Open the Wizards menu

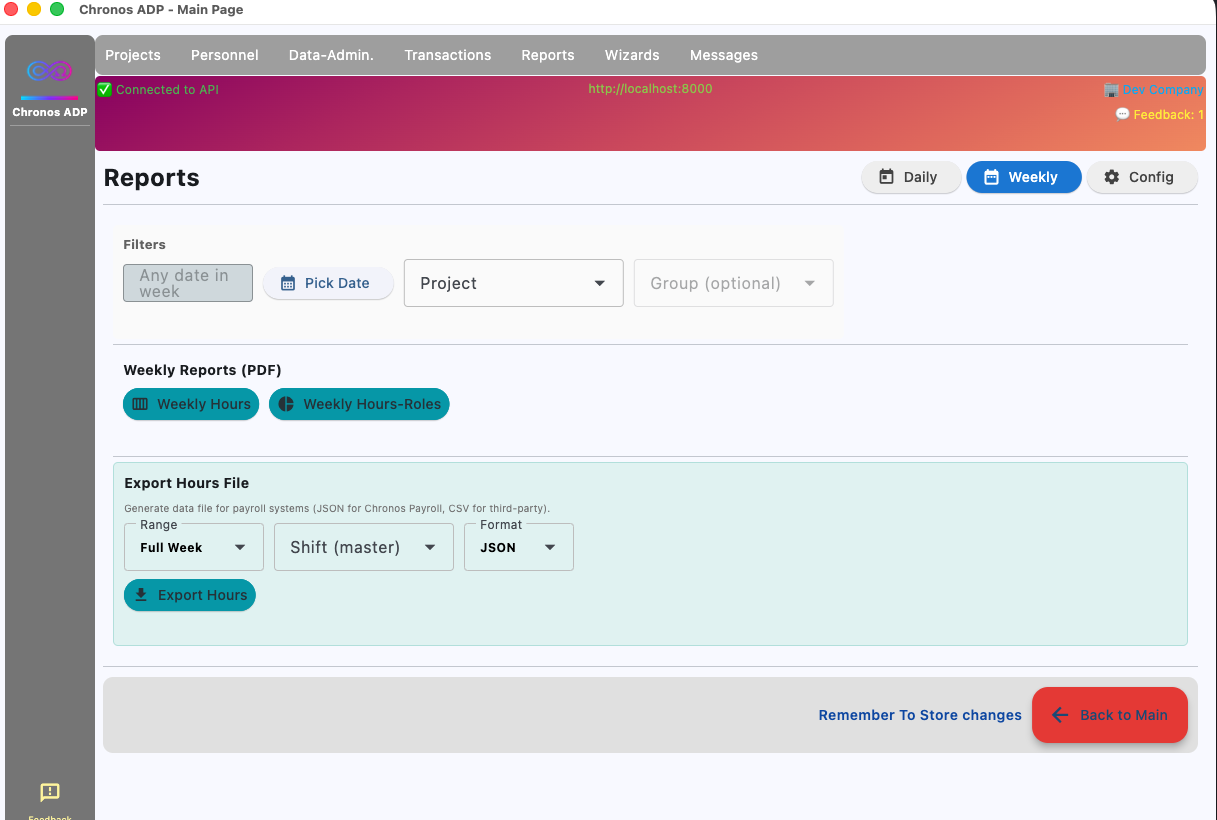coord(632,55)
